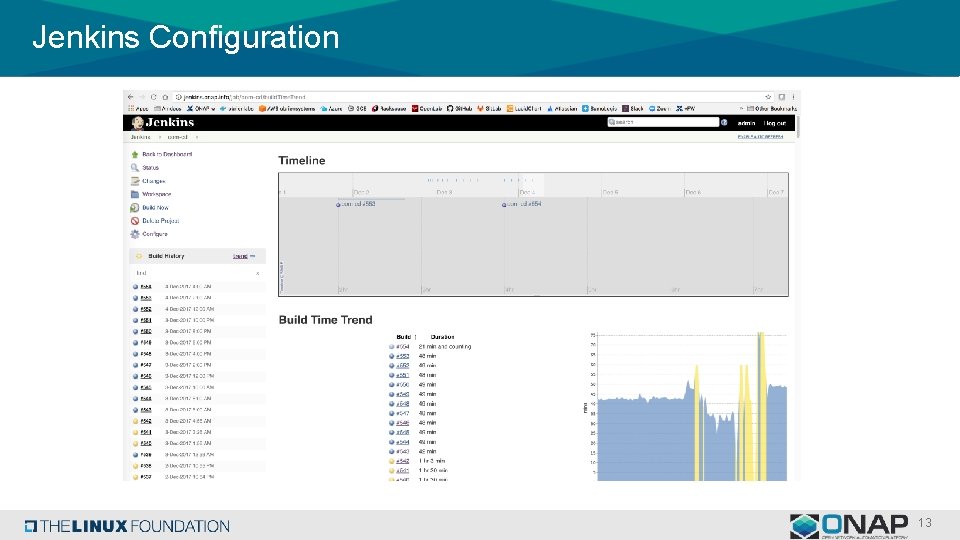Click the Back to Dashboard arrow icon

point(135,154)
